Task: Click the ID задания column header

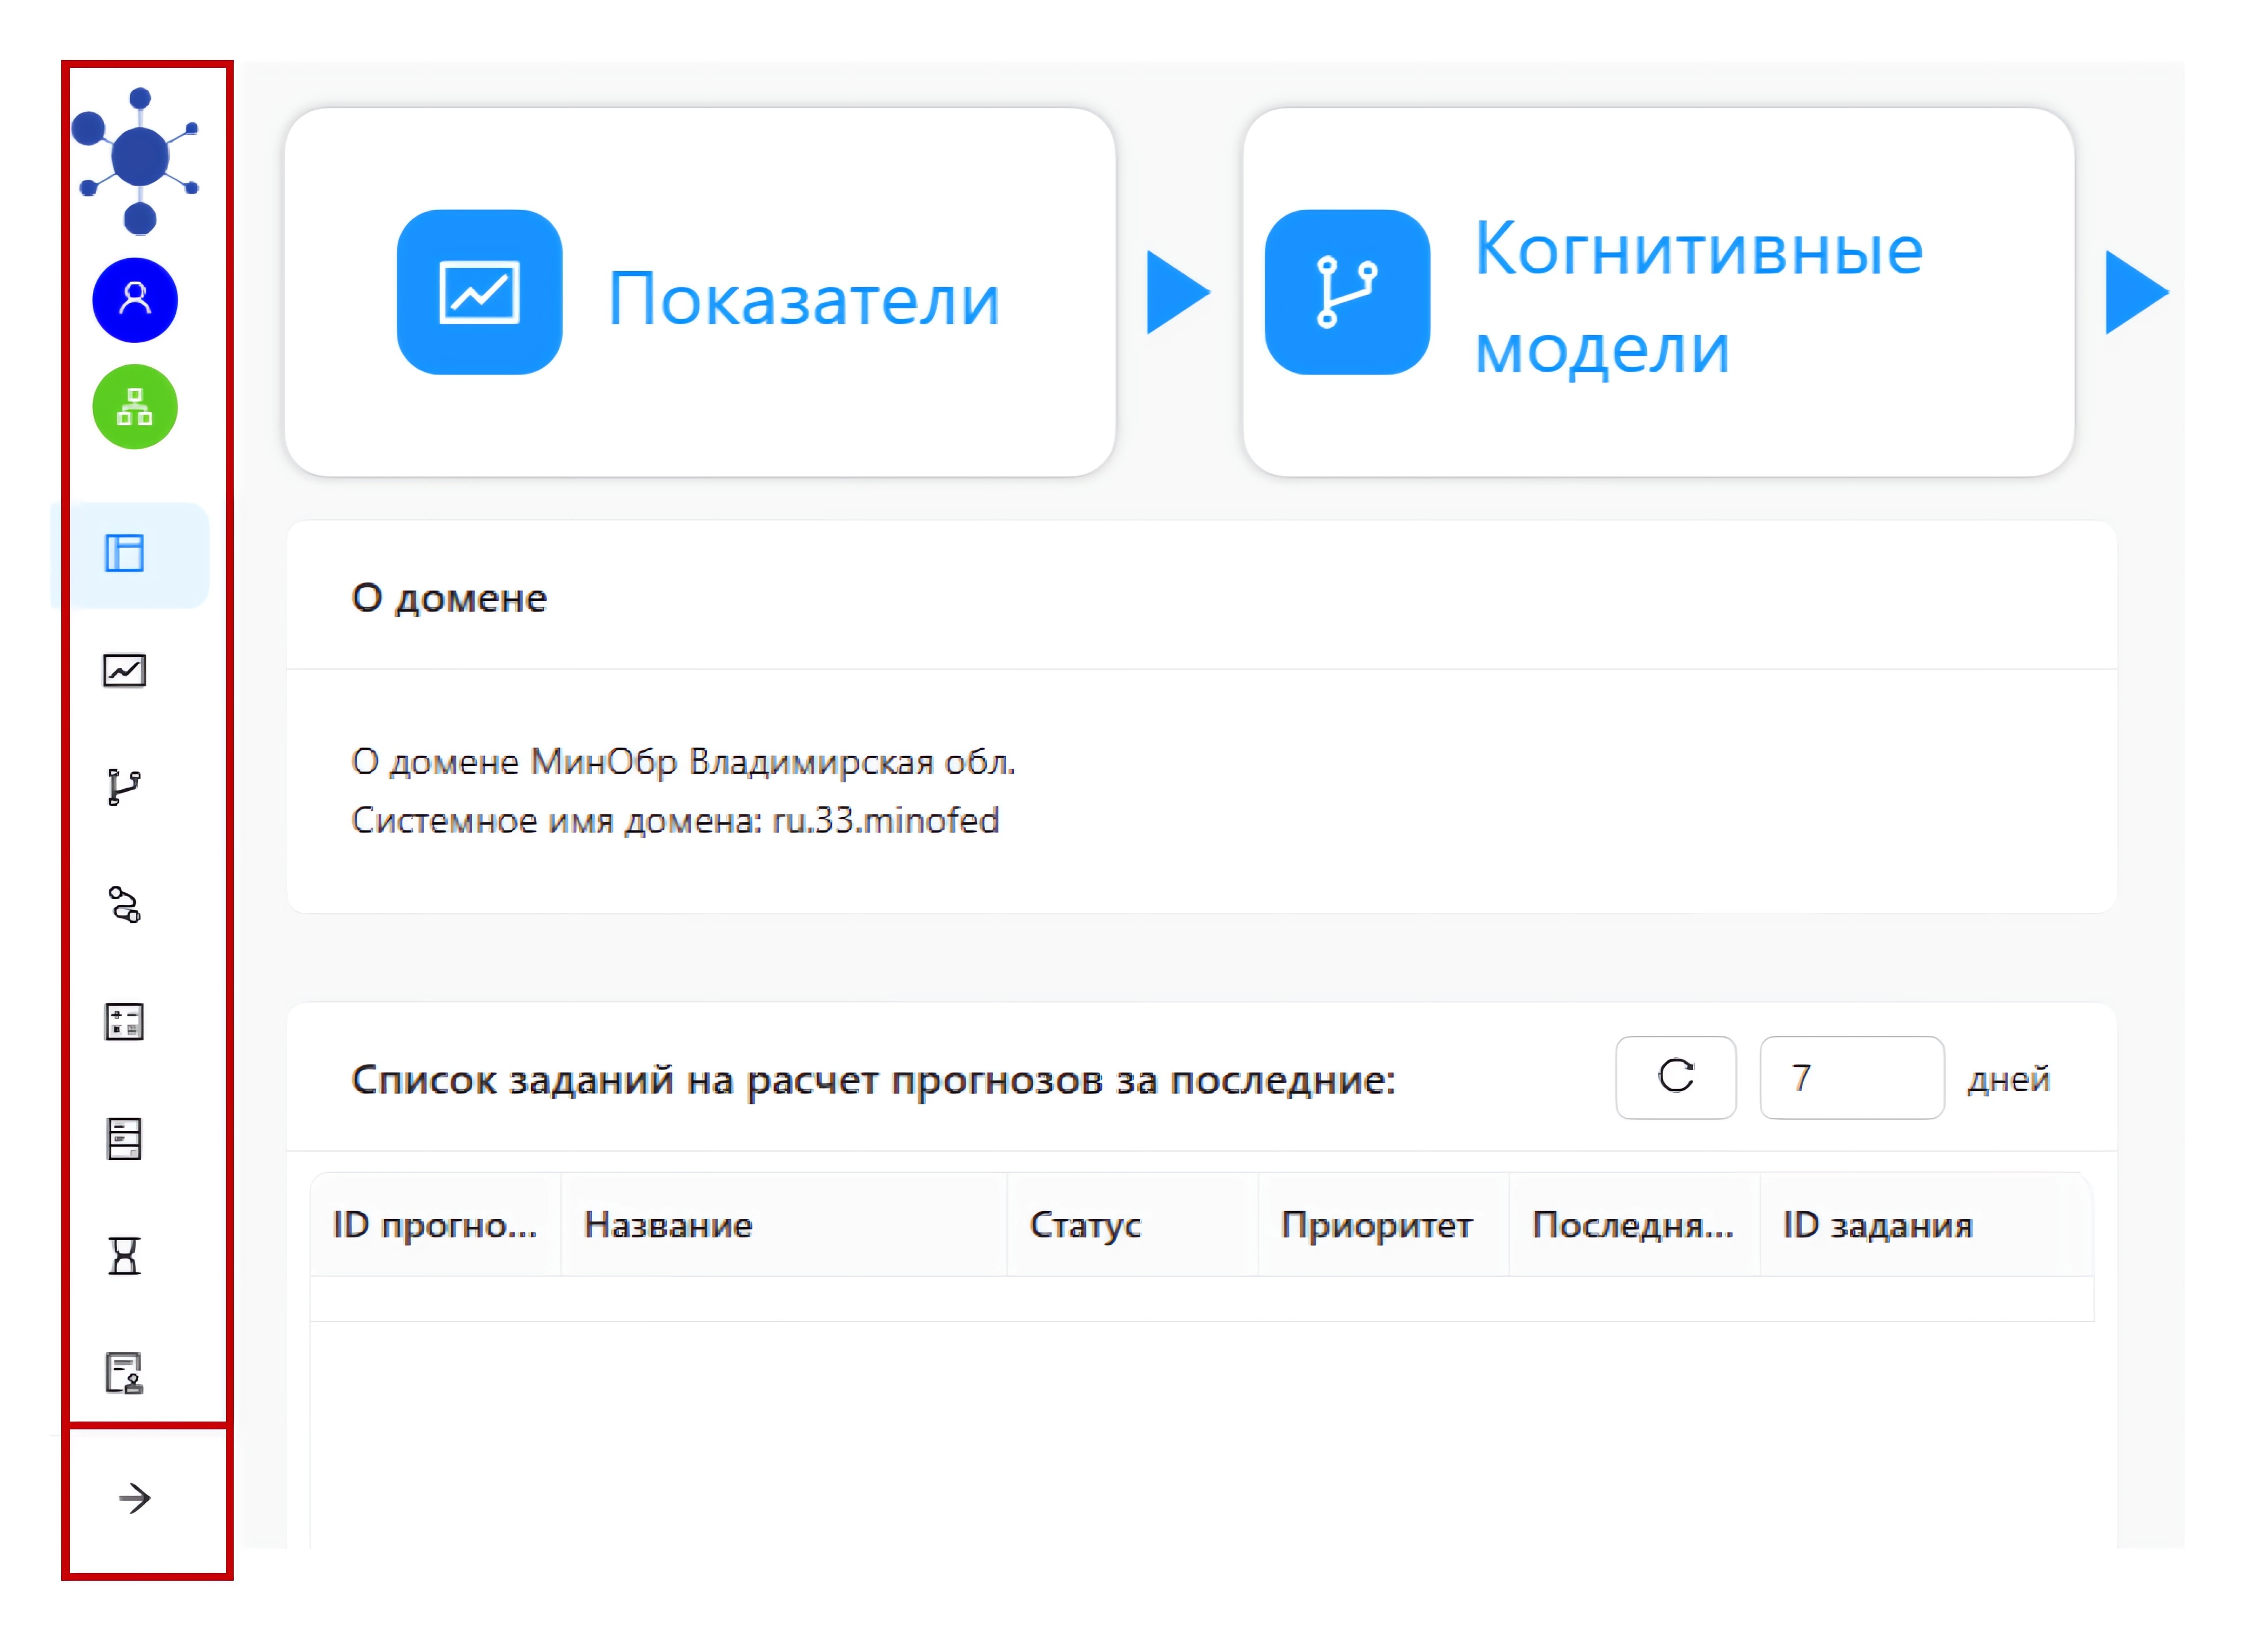Action: [1877, 1226]
